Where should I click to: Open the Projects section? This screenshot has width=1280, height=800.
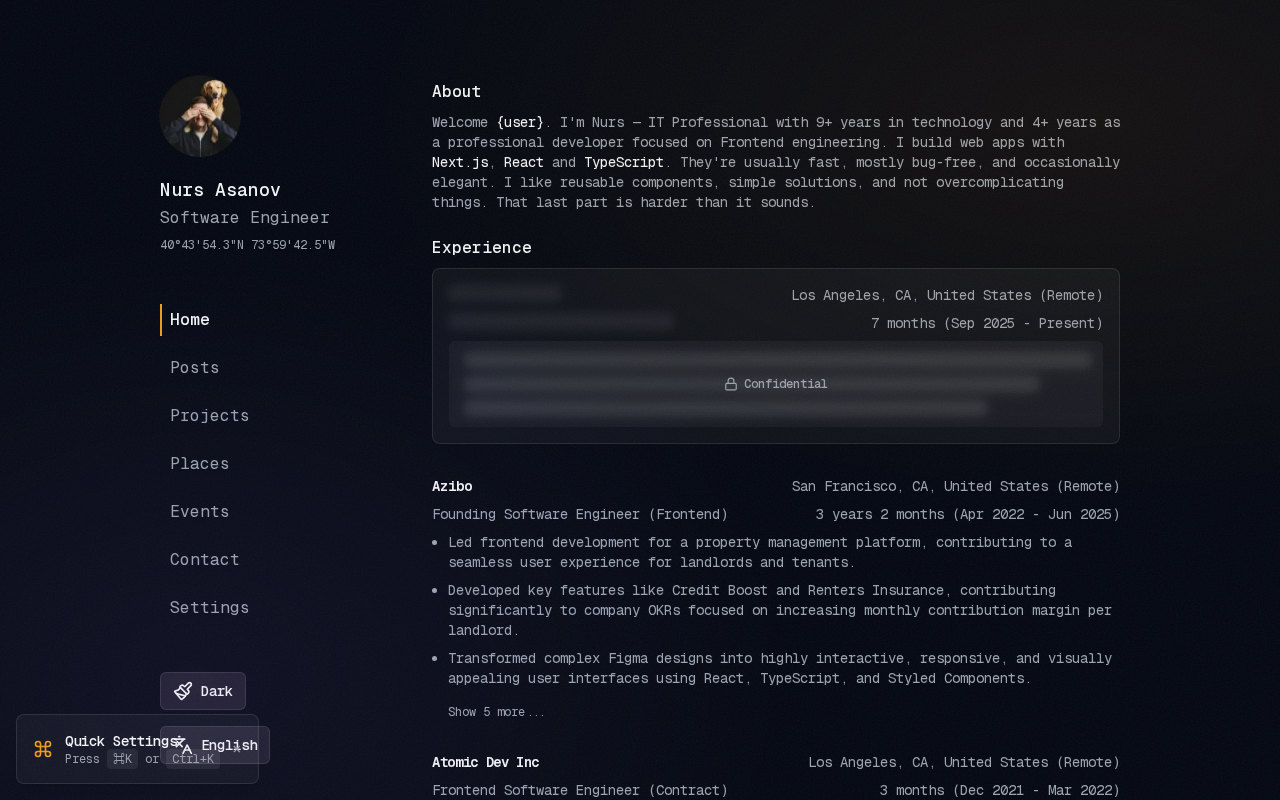[x=210, y=416]
